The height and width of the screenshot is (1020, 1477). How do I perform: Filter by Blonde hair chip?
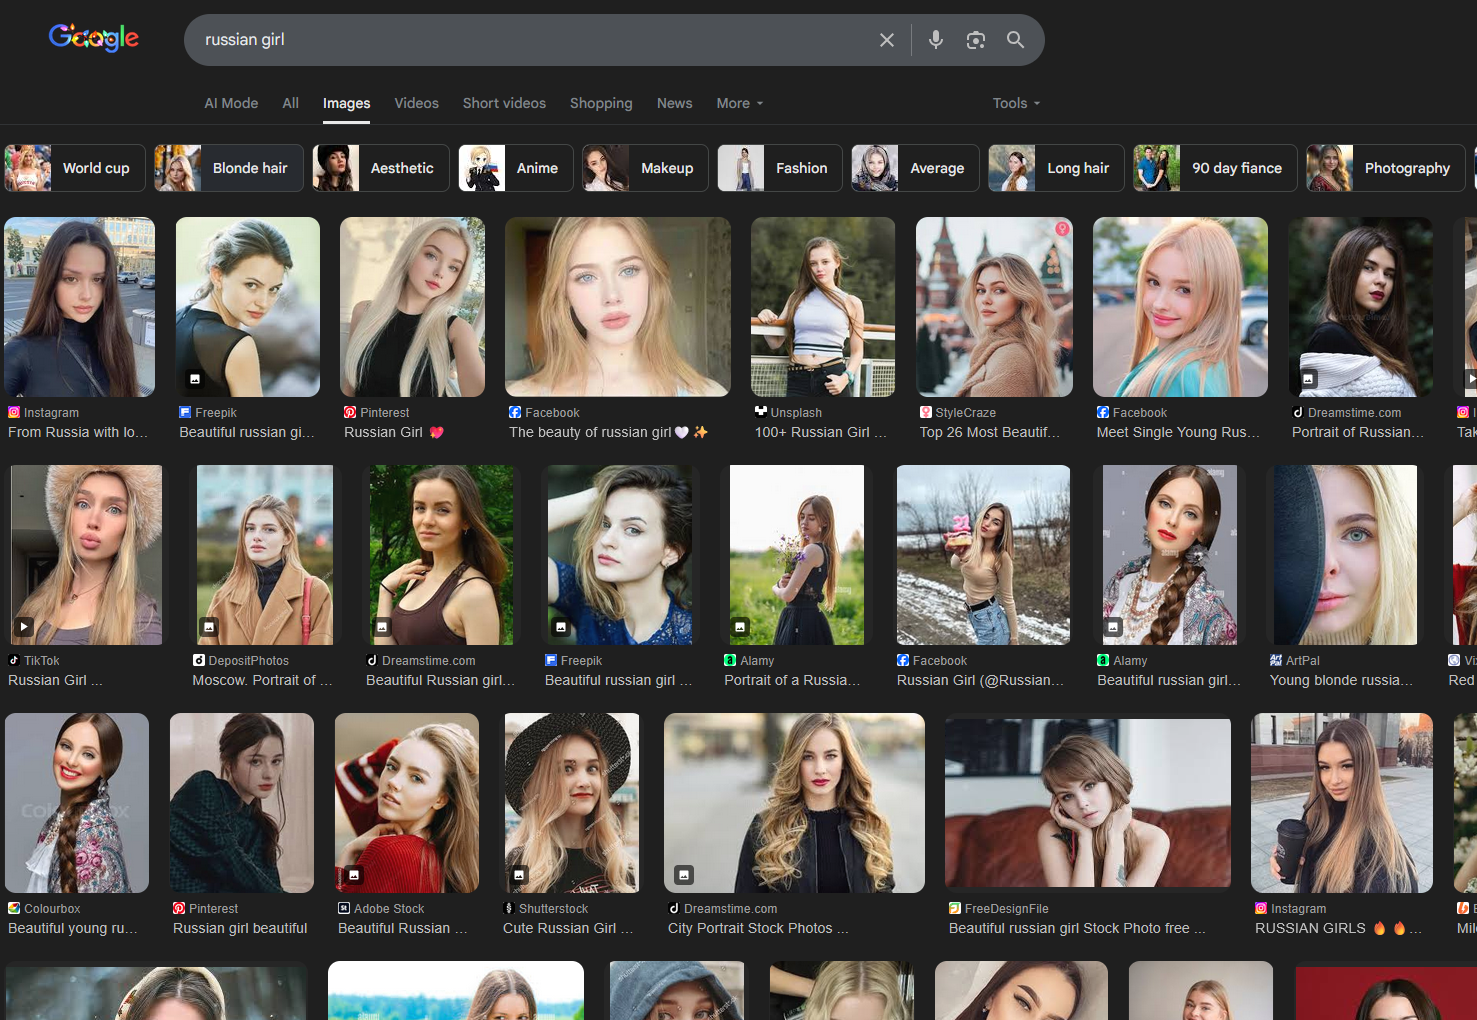tap(229, 168)
